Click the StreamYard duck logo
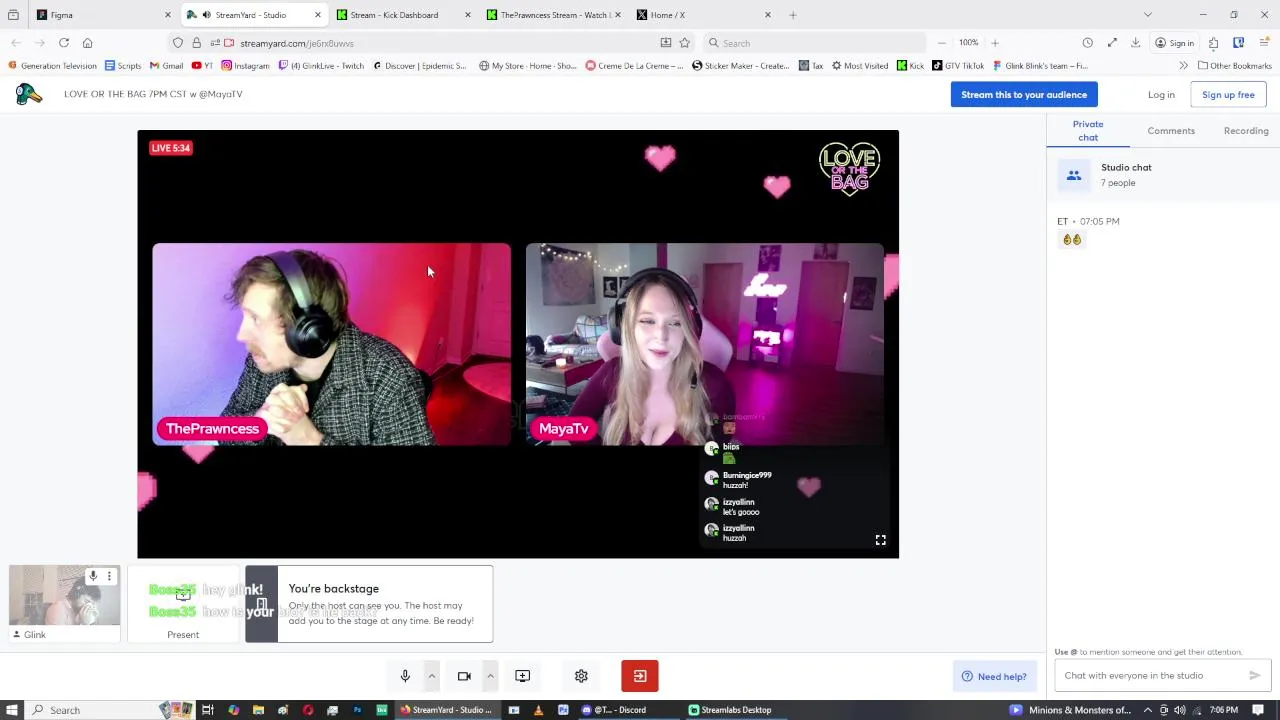1280x720 pixels. (29, 94)
